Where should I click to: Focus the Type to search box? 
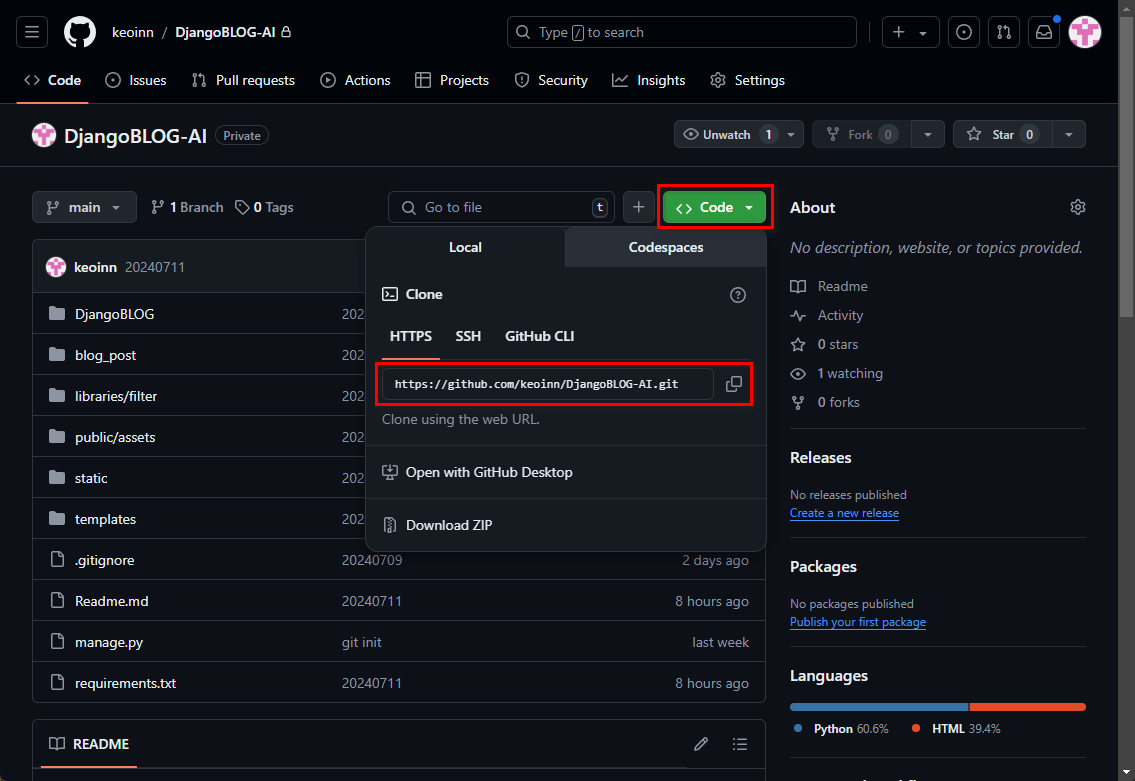682,32
